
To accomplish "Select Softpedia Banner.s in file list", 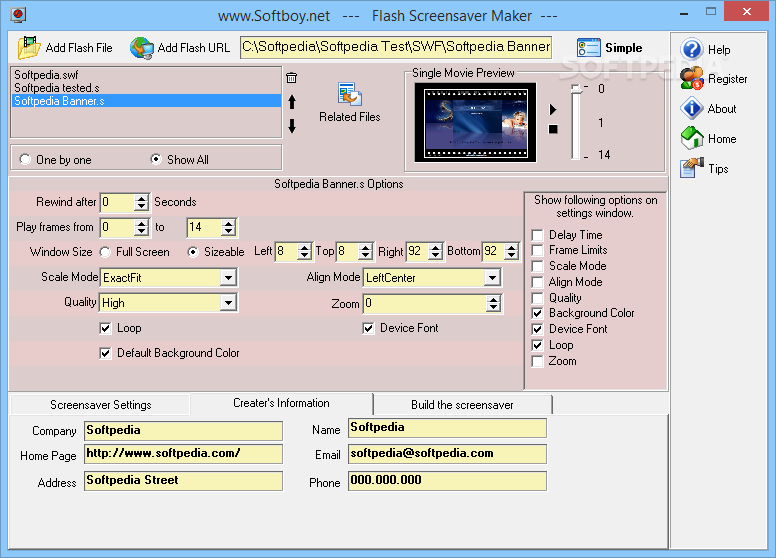I will click(146, 101).
